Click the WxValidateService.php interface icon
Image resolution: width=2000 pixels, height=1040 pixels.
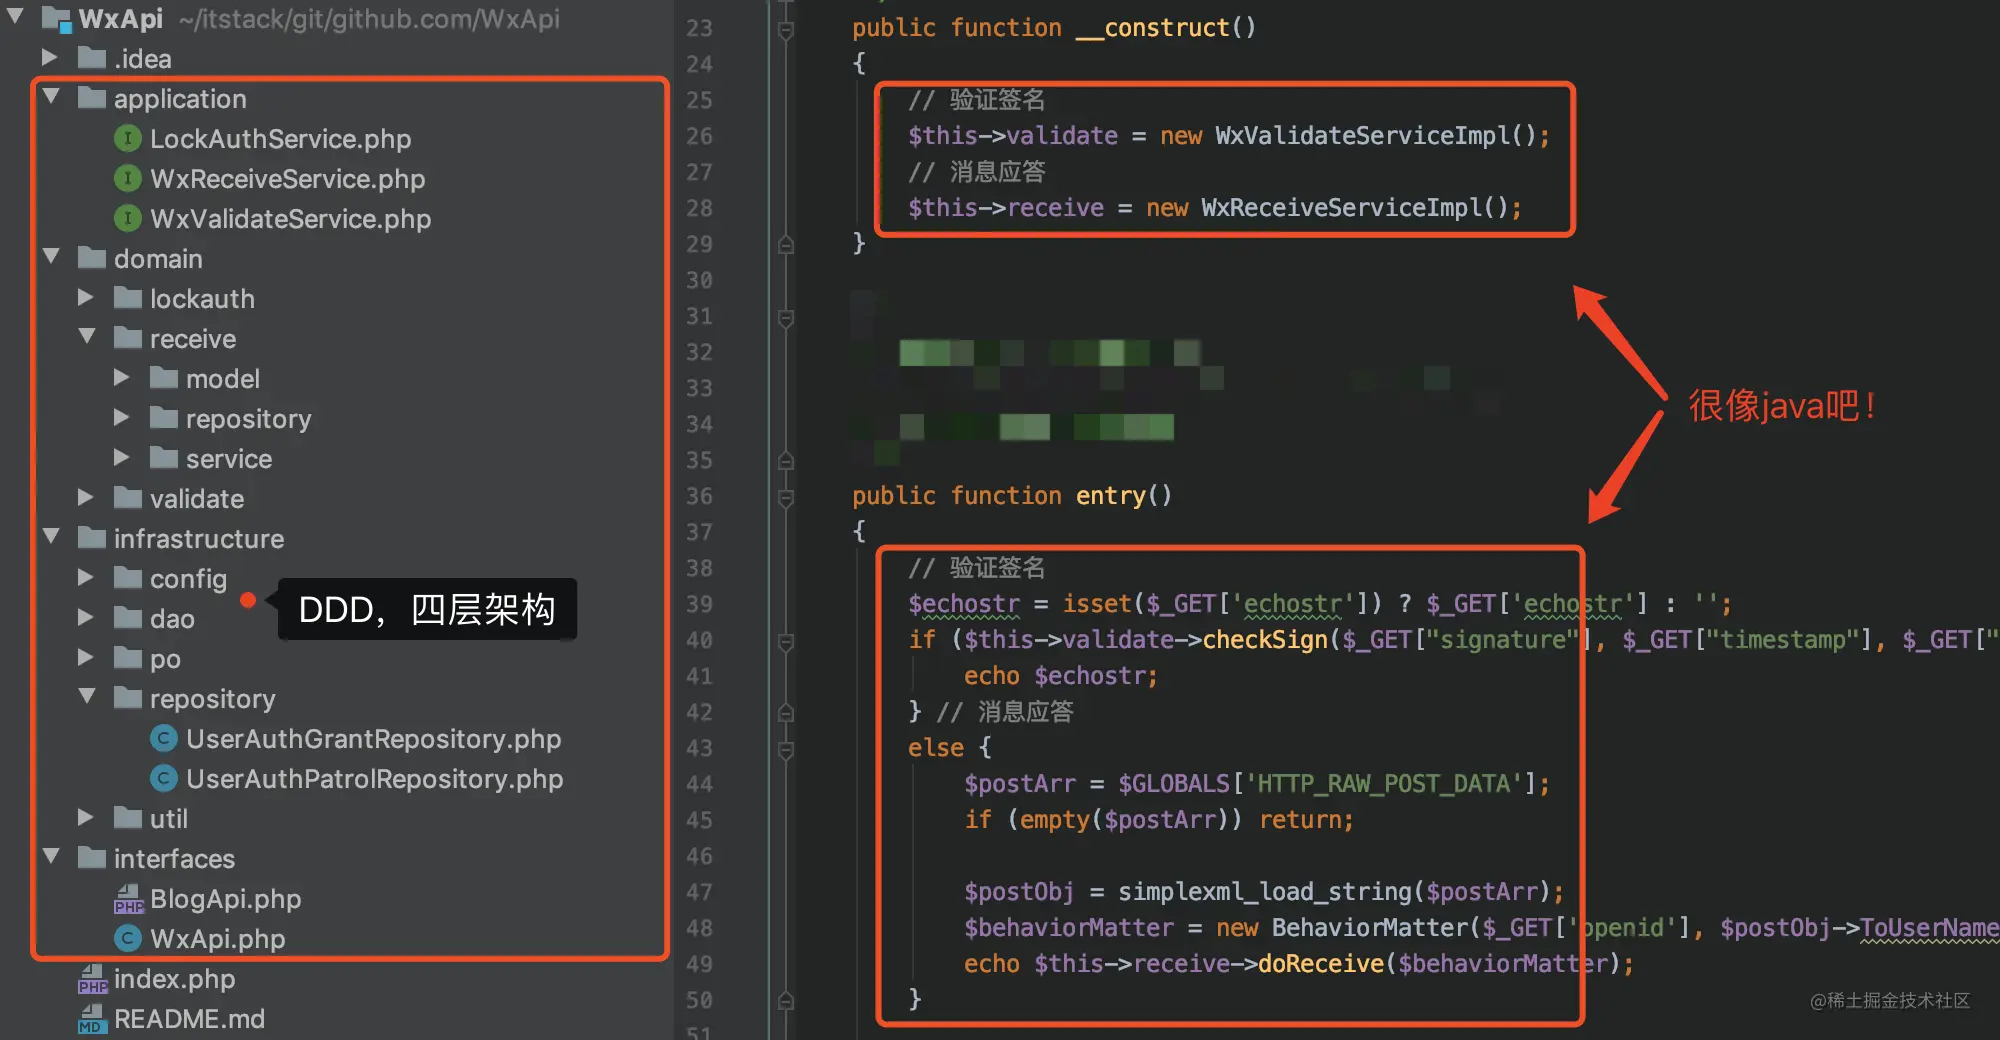coord(128,218)
